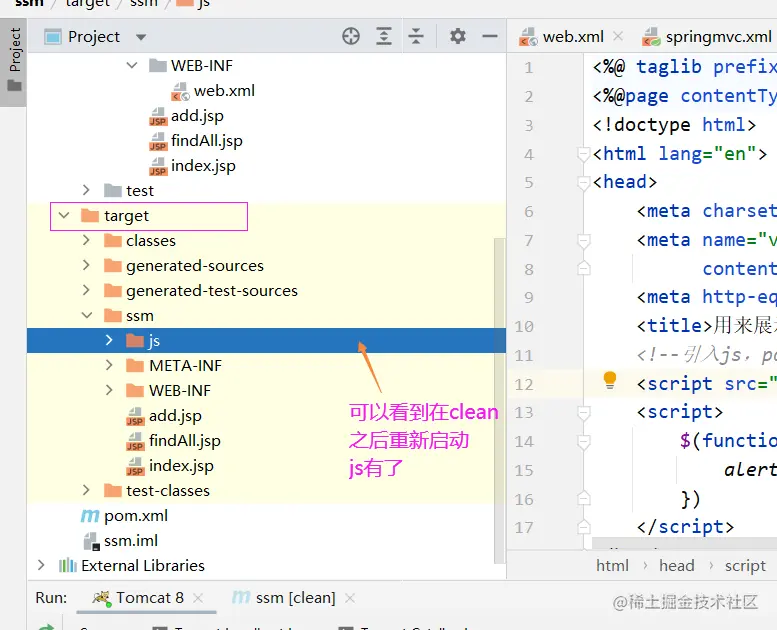The image size is (777, 630).
Task: Switch to the web.xml editor tab
Action: click(x=573, y=37)
